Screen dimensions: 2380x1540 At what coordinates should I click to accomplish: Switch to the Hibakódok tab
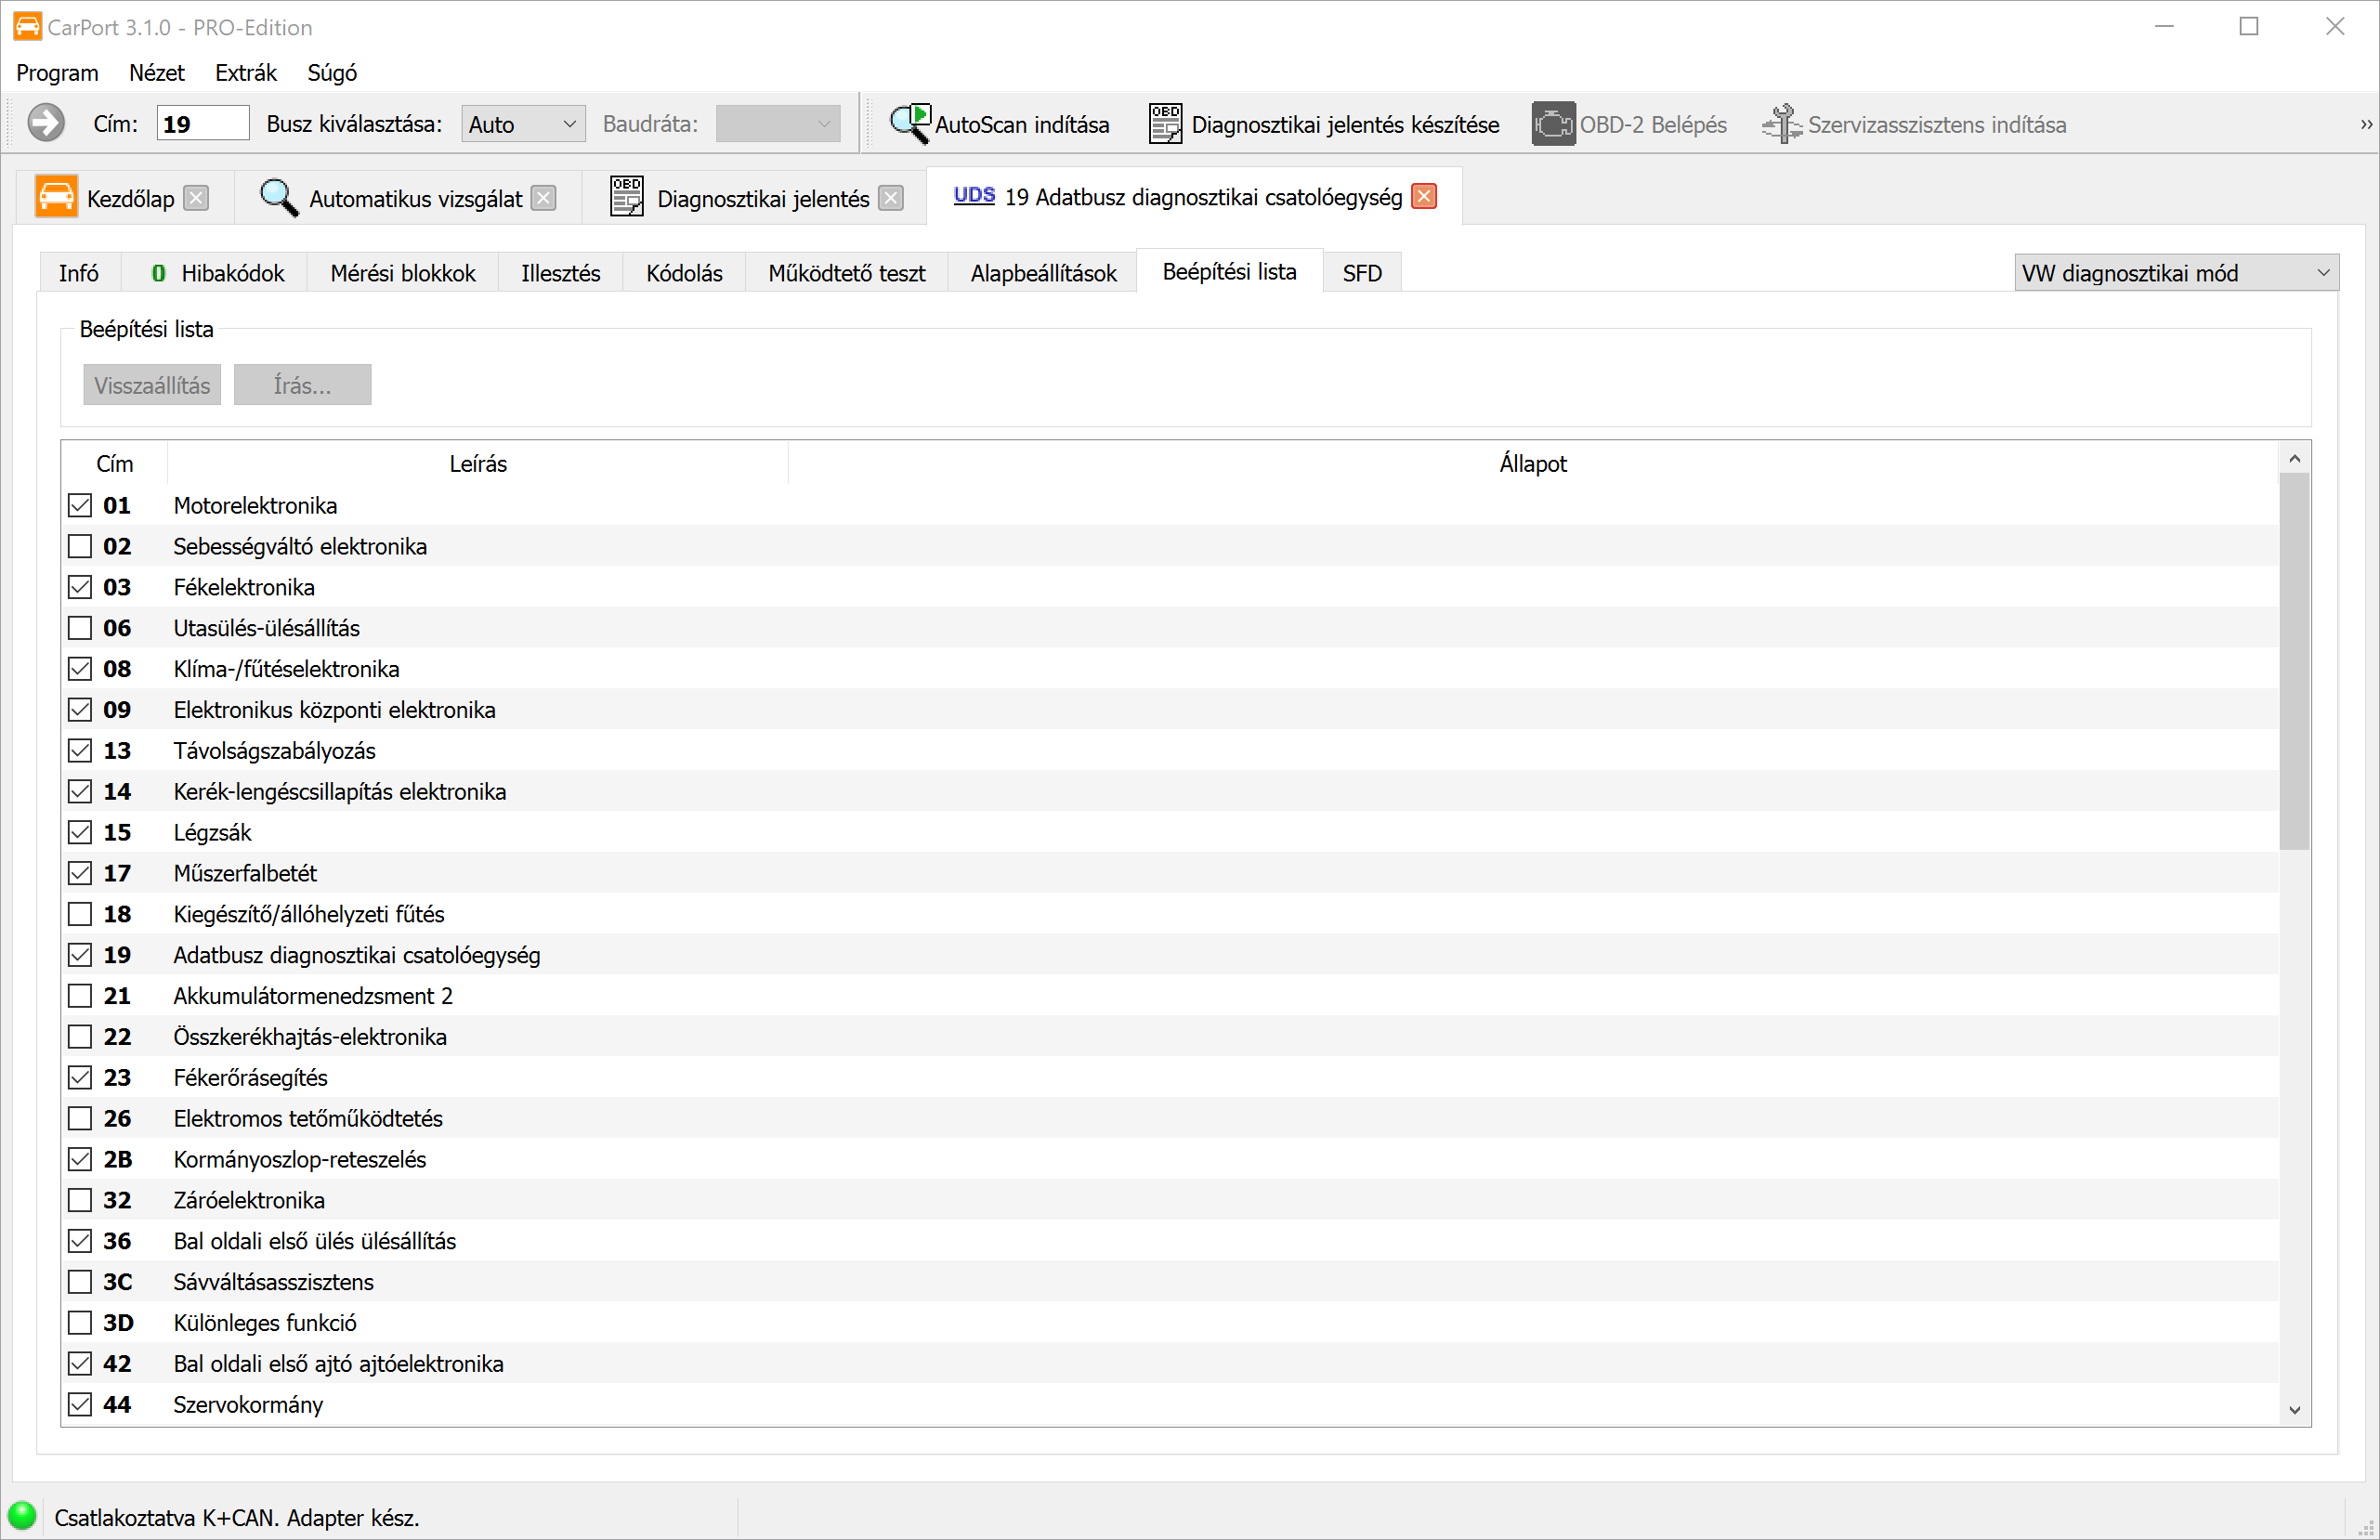pyautogui.click(x=218, y=273)
